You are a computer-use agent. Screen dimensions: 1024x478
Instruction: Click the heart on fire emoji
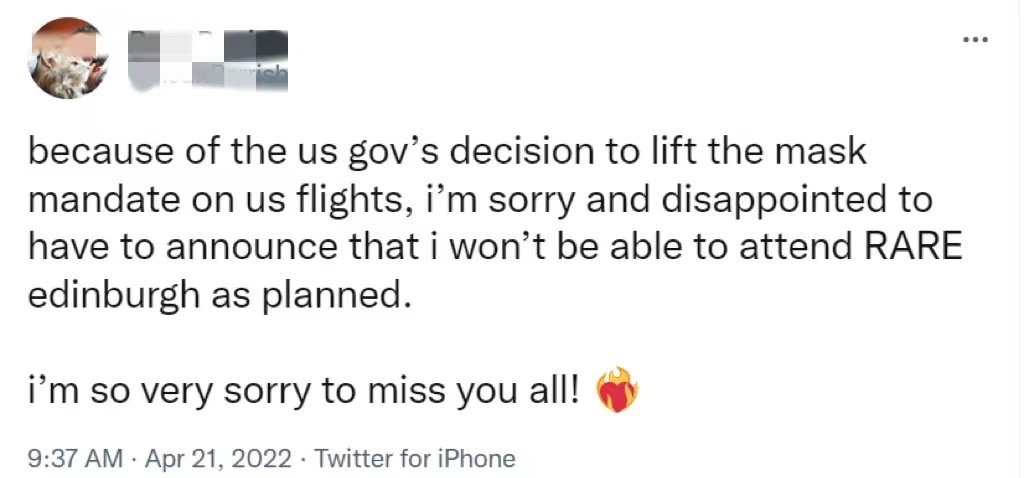coord(616,390)
